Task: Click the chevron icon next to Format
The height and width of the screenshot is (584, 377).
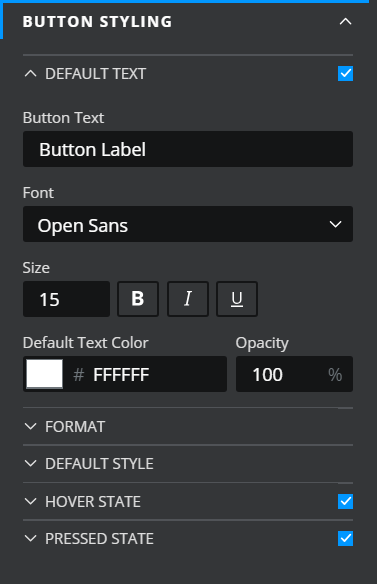Action: coord(31,426)
